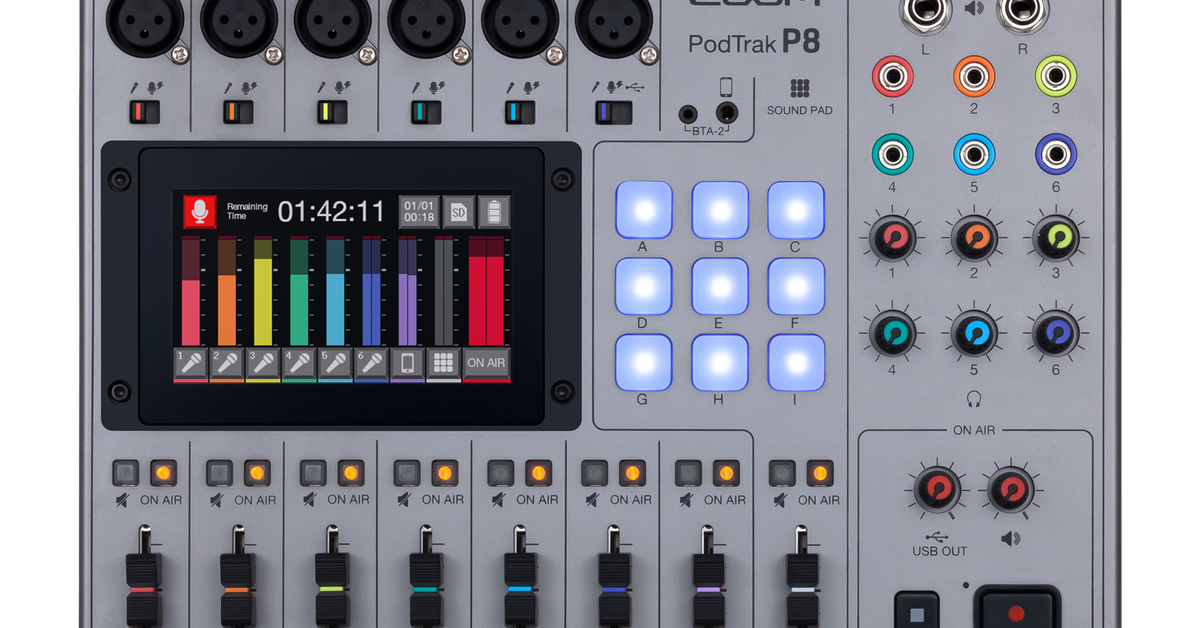Flip the dark-blue input 6 USB switch
This screenshot has width=1200, height=628.
coord(612,112)
